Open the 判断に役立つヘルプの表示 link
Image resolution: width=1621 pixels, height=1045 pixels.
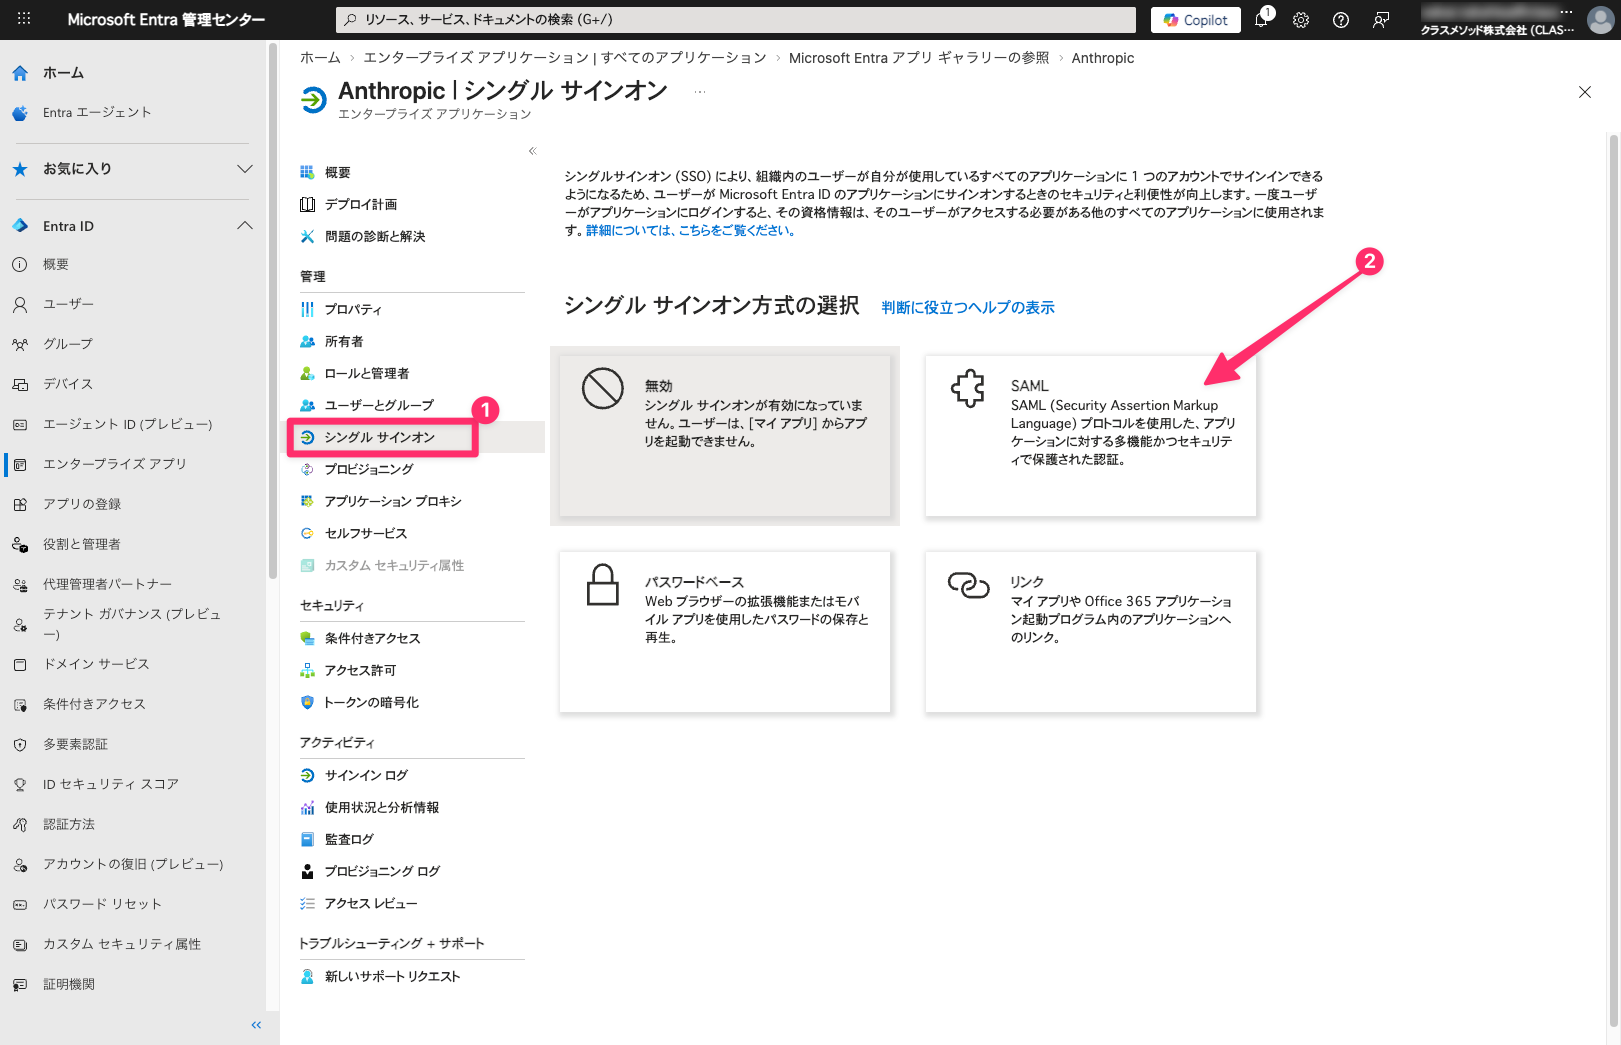coord(967,307)
